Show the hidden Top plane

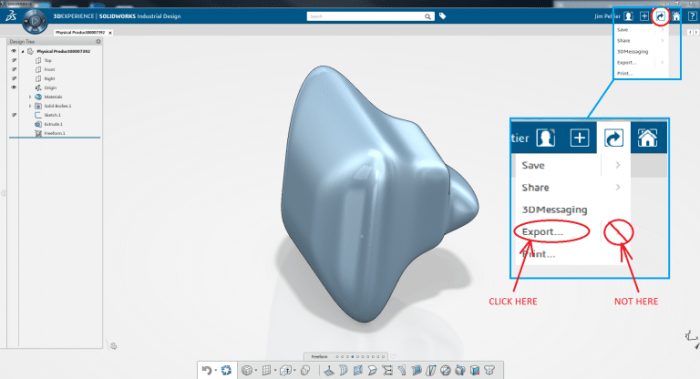click(13, 60)
